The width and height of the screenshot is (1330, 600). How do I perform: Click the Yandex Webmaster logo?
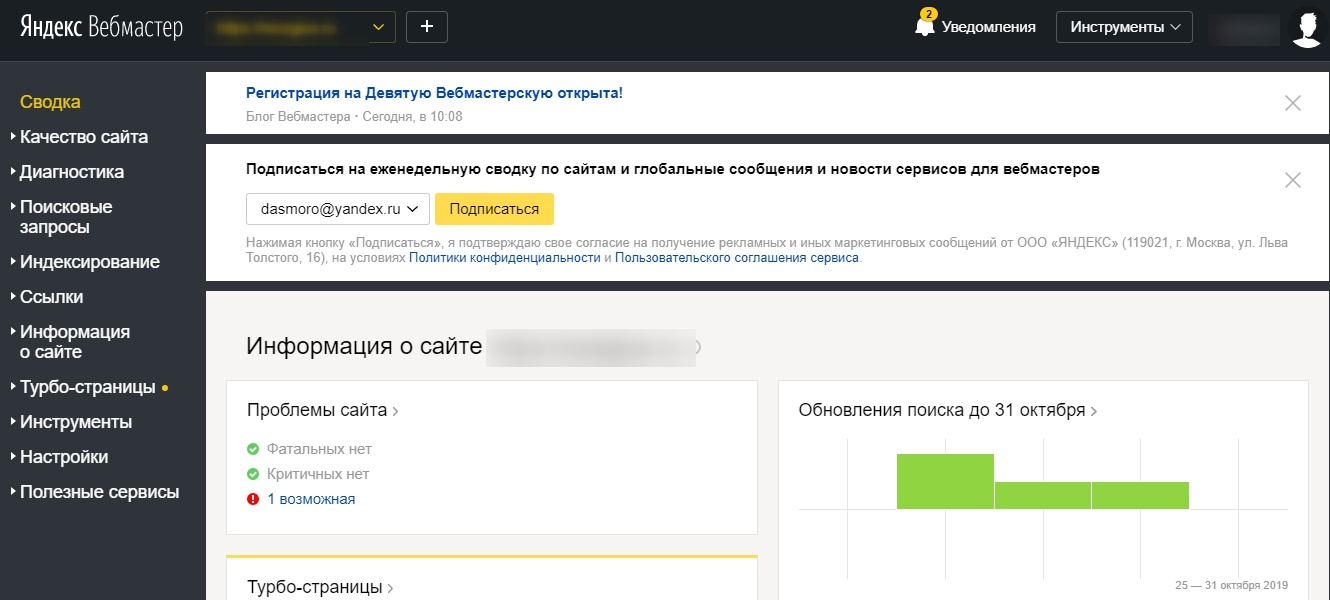(101, 28)
